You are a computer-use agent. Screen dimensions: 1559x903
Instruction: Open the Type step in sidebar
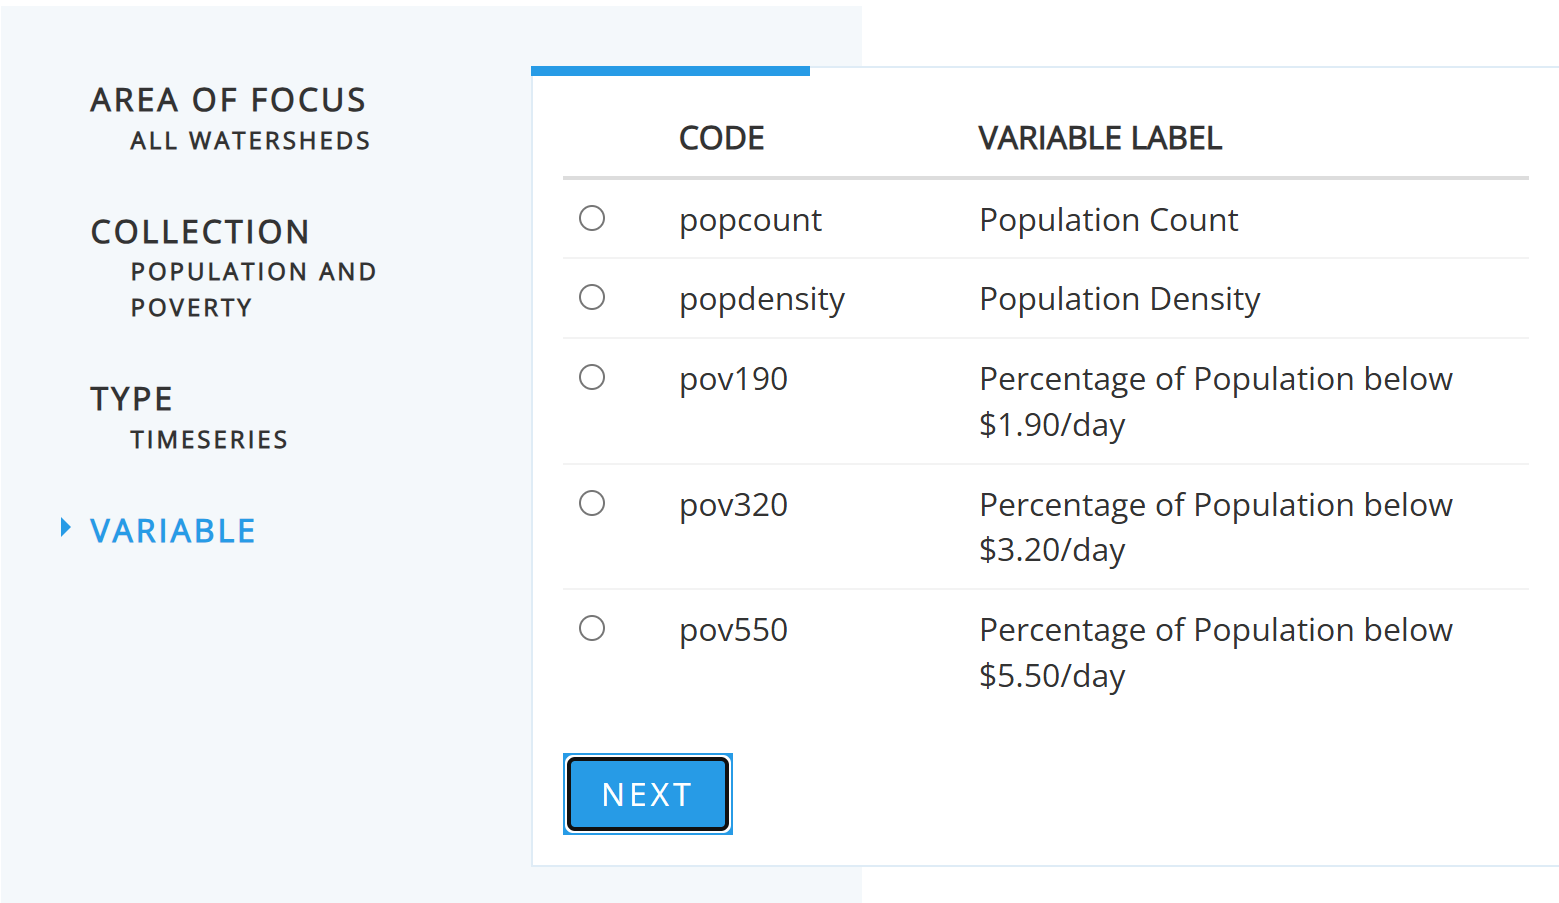pos(131,399)
